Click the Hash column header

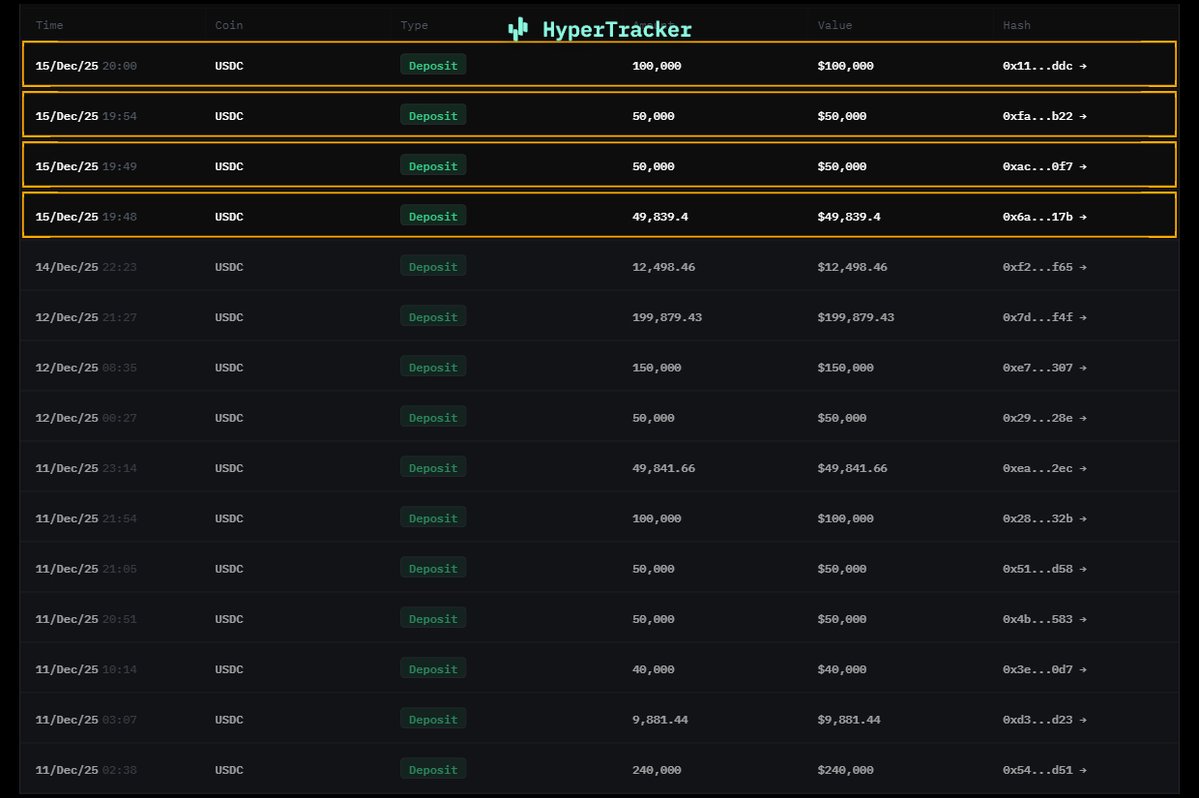tap(1016, 25)
